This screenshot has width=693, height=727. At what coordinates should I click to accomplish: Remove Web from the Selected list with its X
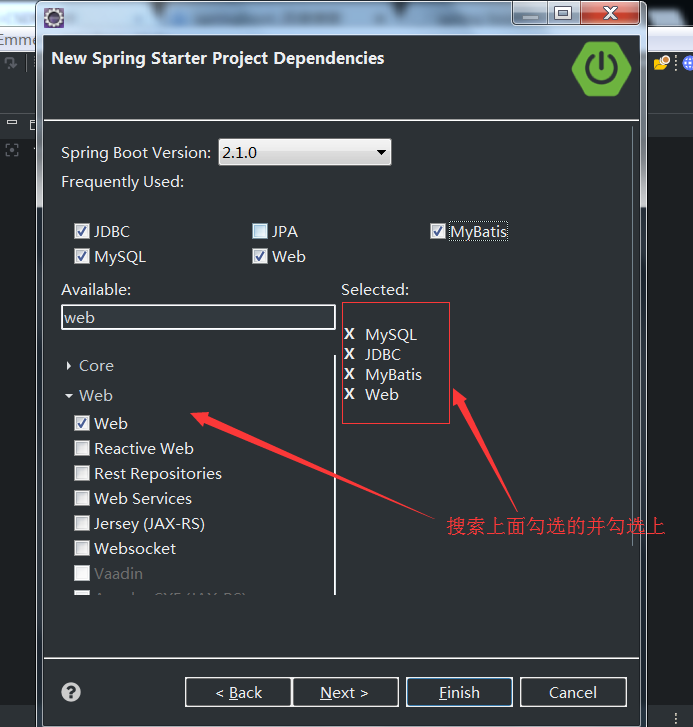point(350,394)
